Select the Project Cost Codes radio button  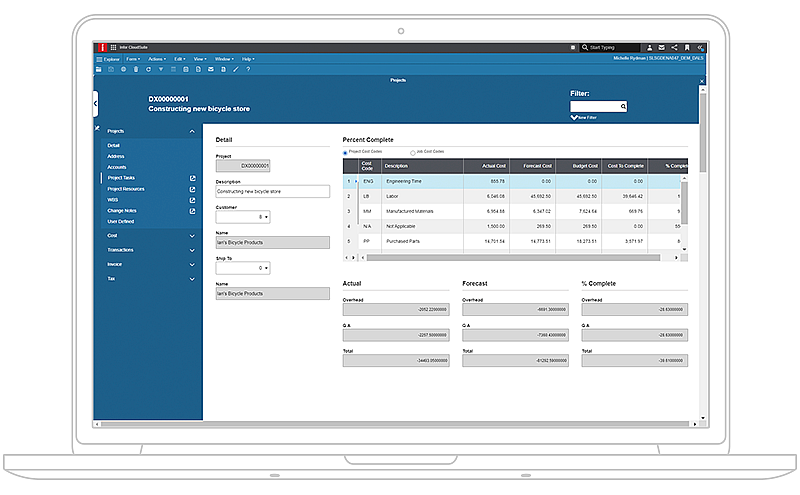[346, 152]
